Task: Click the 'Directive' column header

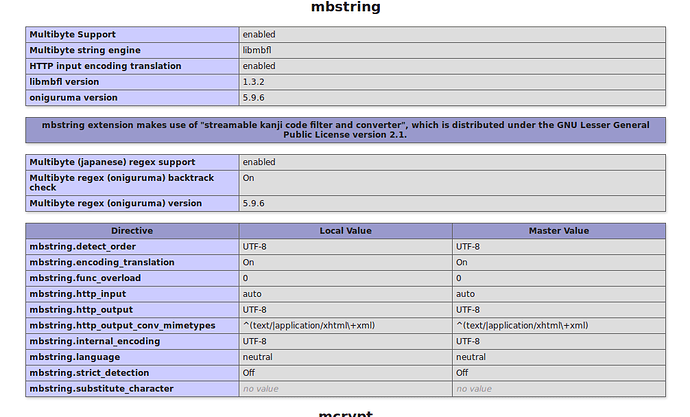Action: (x=132, y=230)
